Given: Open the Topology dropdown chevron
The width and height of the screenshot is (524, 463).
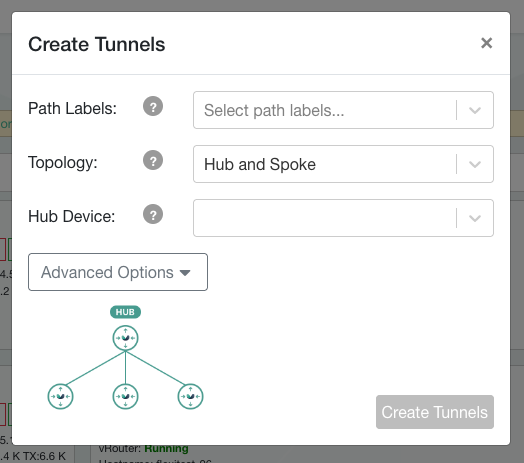Looking at the screenshot, I should [x=475, y=164].
